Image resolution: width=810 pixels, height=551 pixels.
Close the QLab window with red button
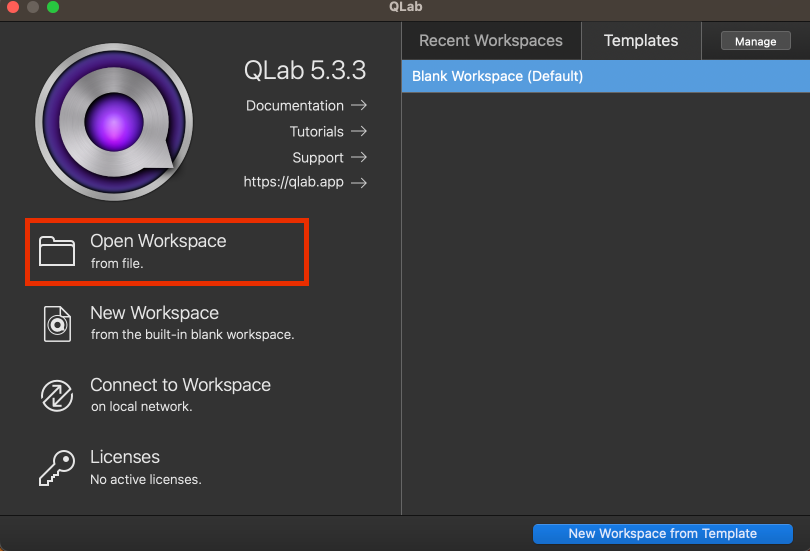click(13, 7)
